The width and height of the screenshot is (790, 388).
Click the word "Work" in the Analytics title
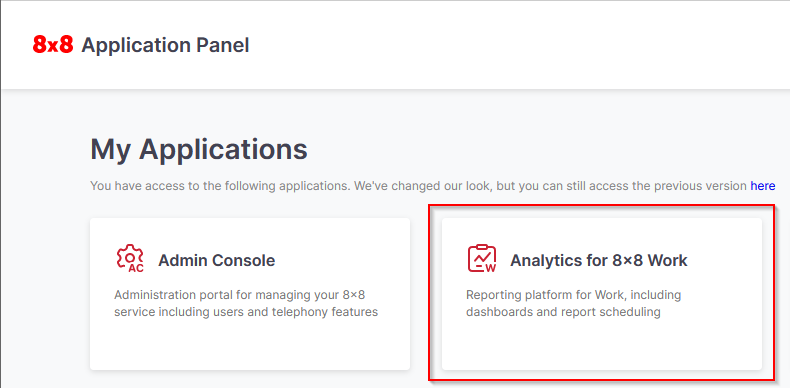[x=667, y=261]
